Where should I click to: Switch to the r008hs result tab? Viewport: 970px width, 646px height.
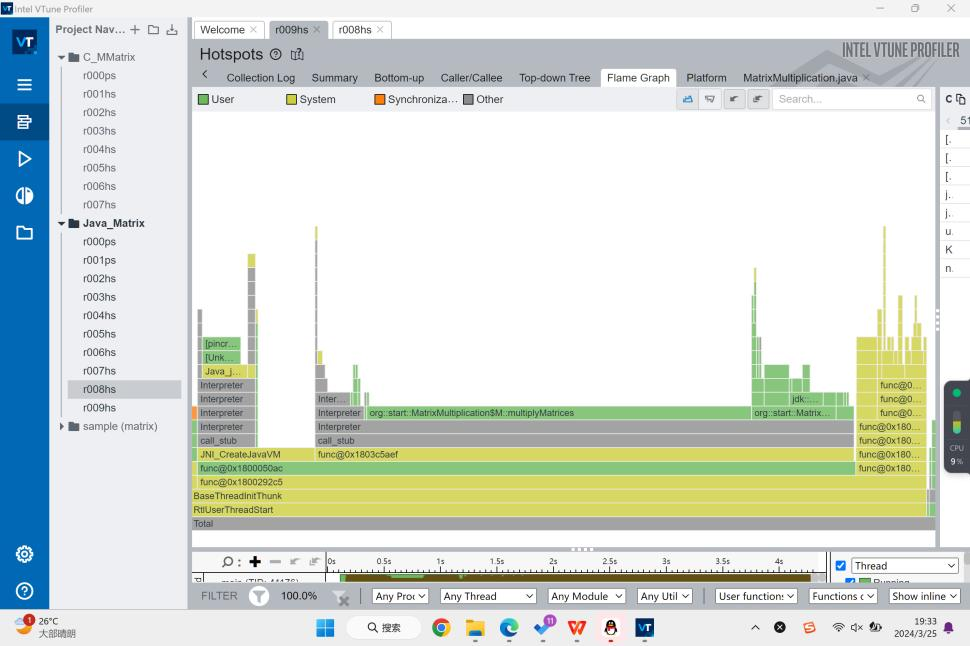355,30
